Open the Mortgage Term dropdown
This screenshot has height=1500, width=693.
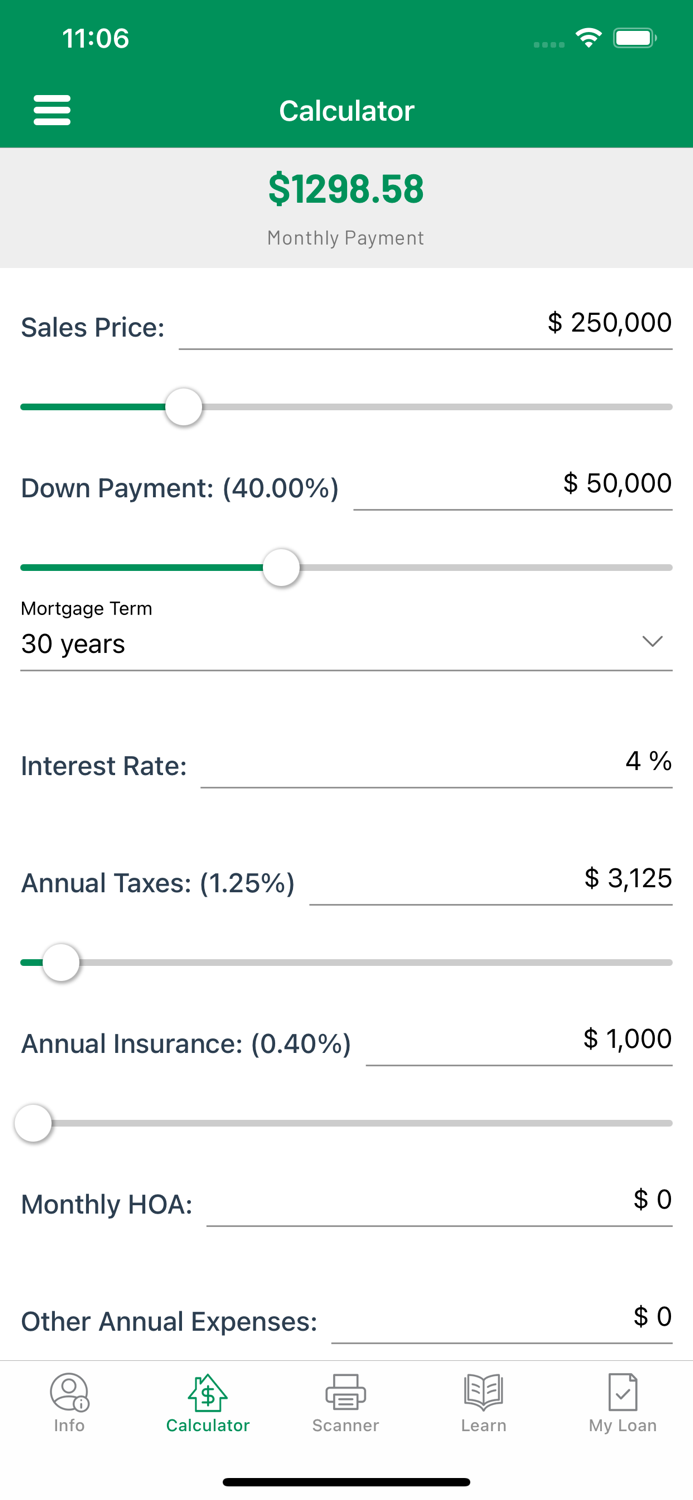(346, 643)
